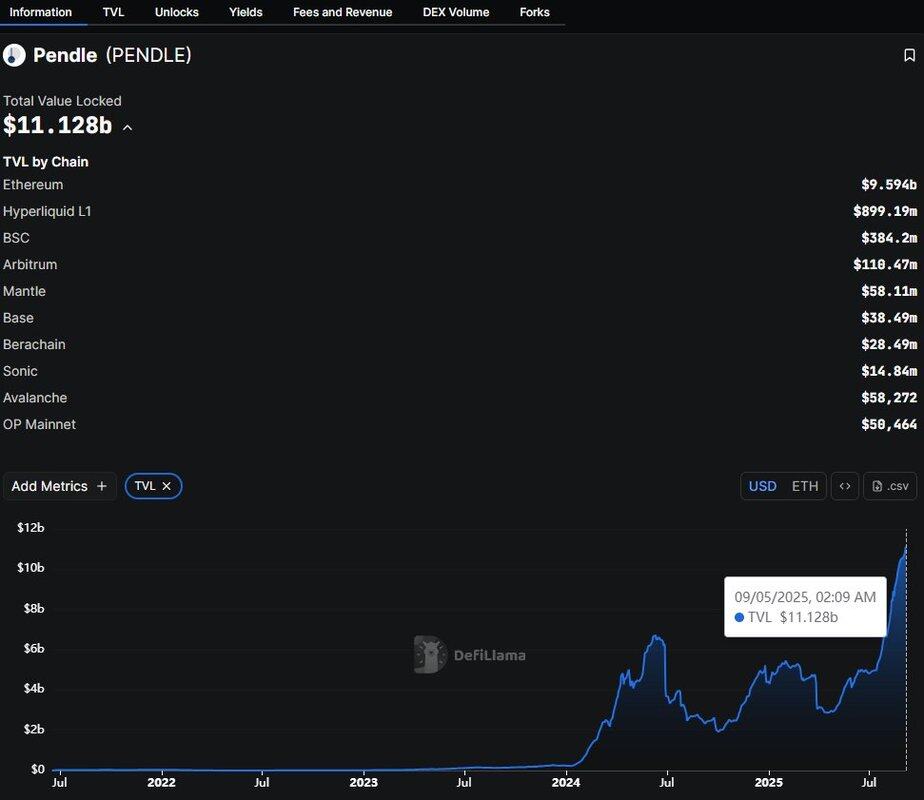
Task: Click the $28.49m Berachain value
Action: pos(889,345)
